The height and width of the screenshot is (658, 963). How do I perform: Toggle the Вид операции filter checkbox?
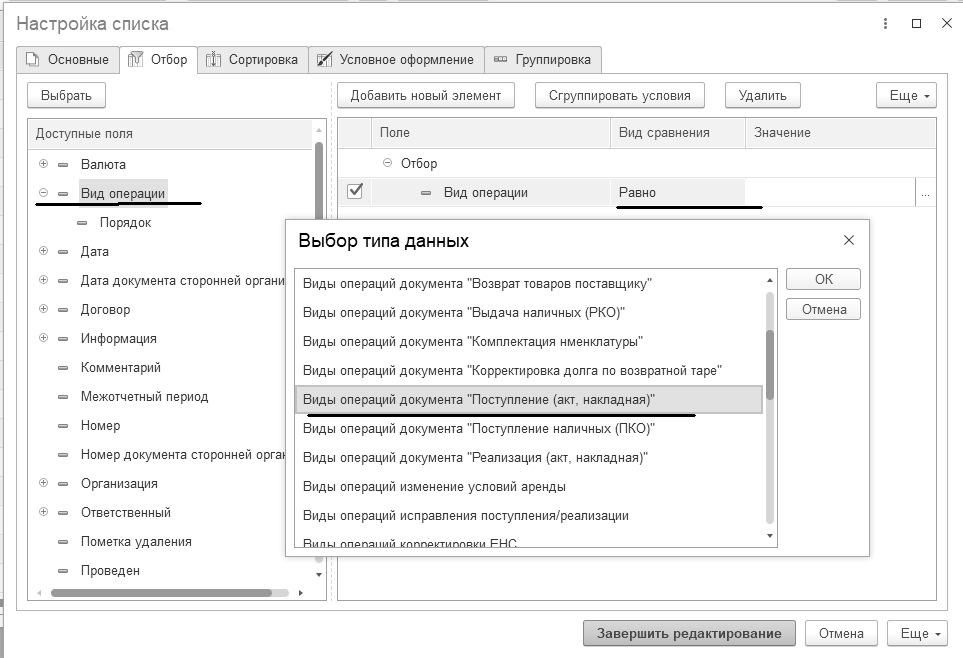click(x=354, y=192)
